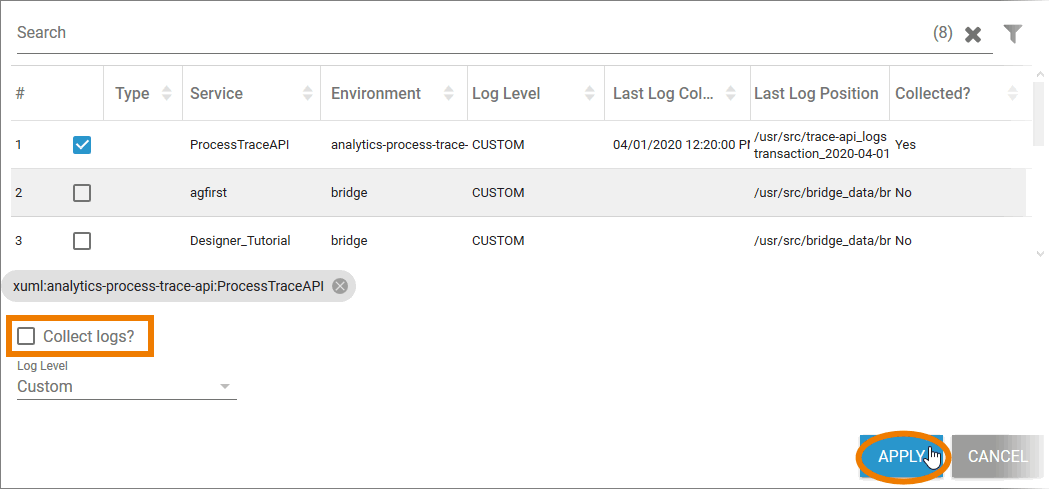Click the Last Log Position header
Image resolution: width=1052 pixels, height=489 pixels.
point(816,93)
